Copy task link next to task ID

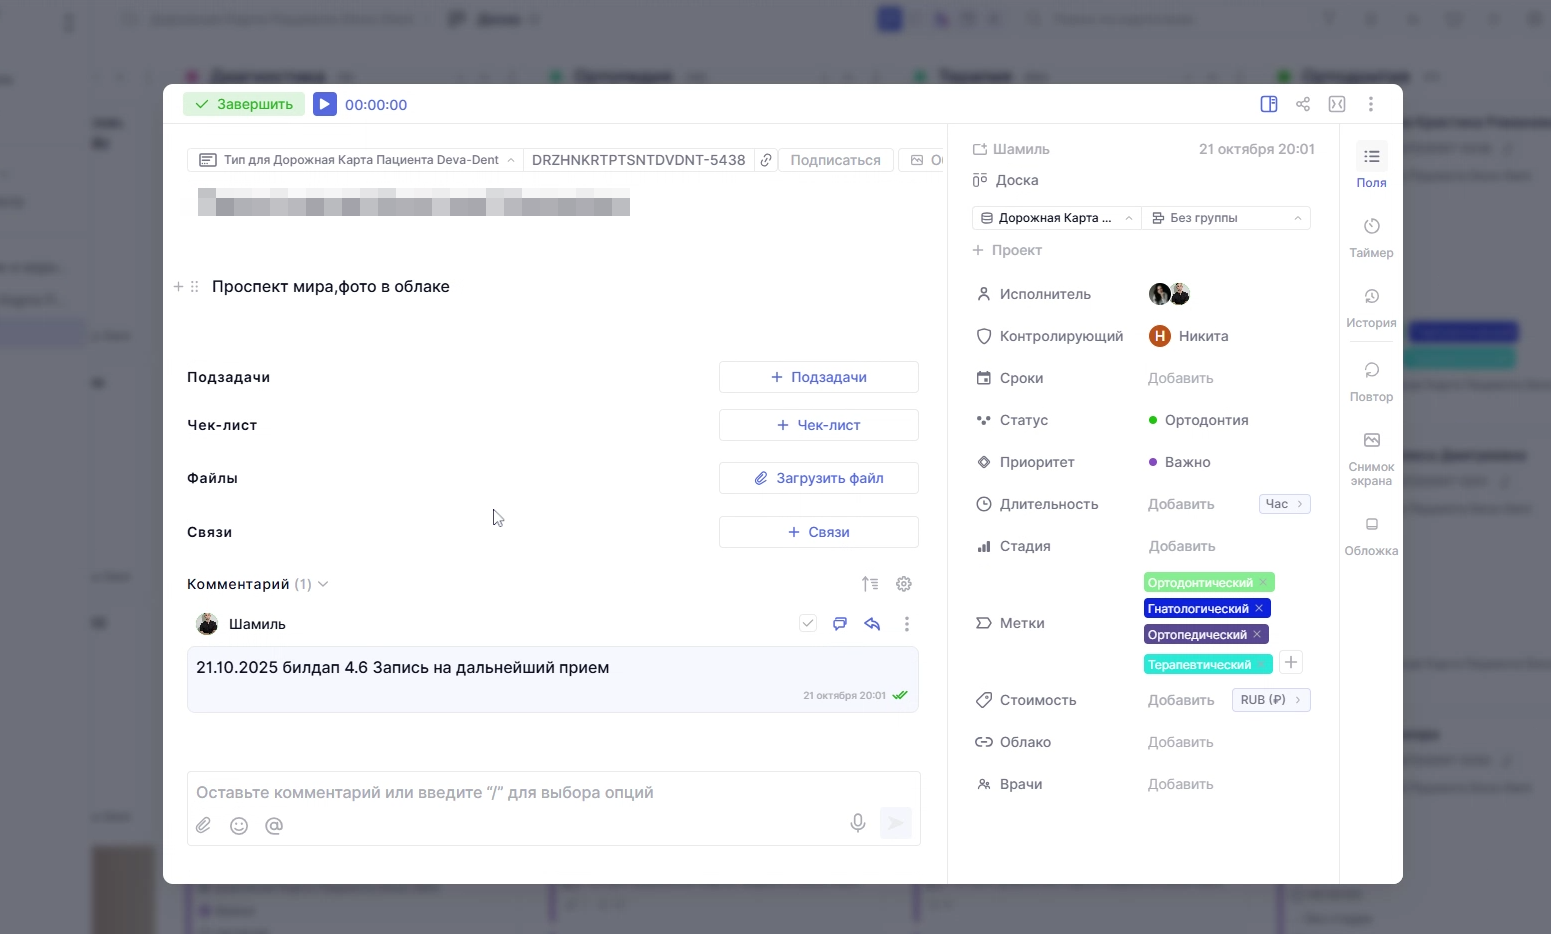(766, 160)
